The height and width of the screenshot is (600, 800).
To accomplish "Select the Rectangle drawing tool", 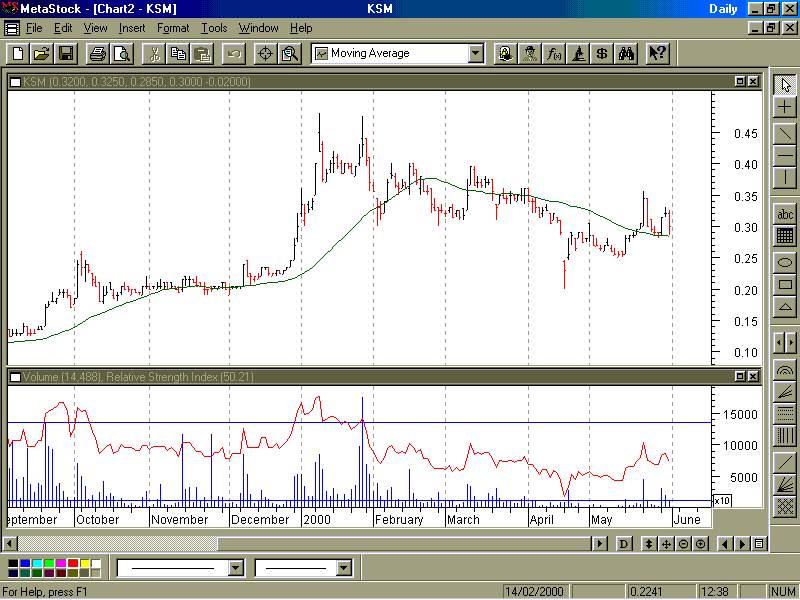I will [785, 285].
